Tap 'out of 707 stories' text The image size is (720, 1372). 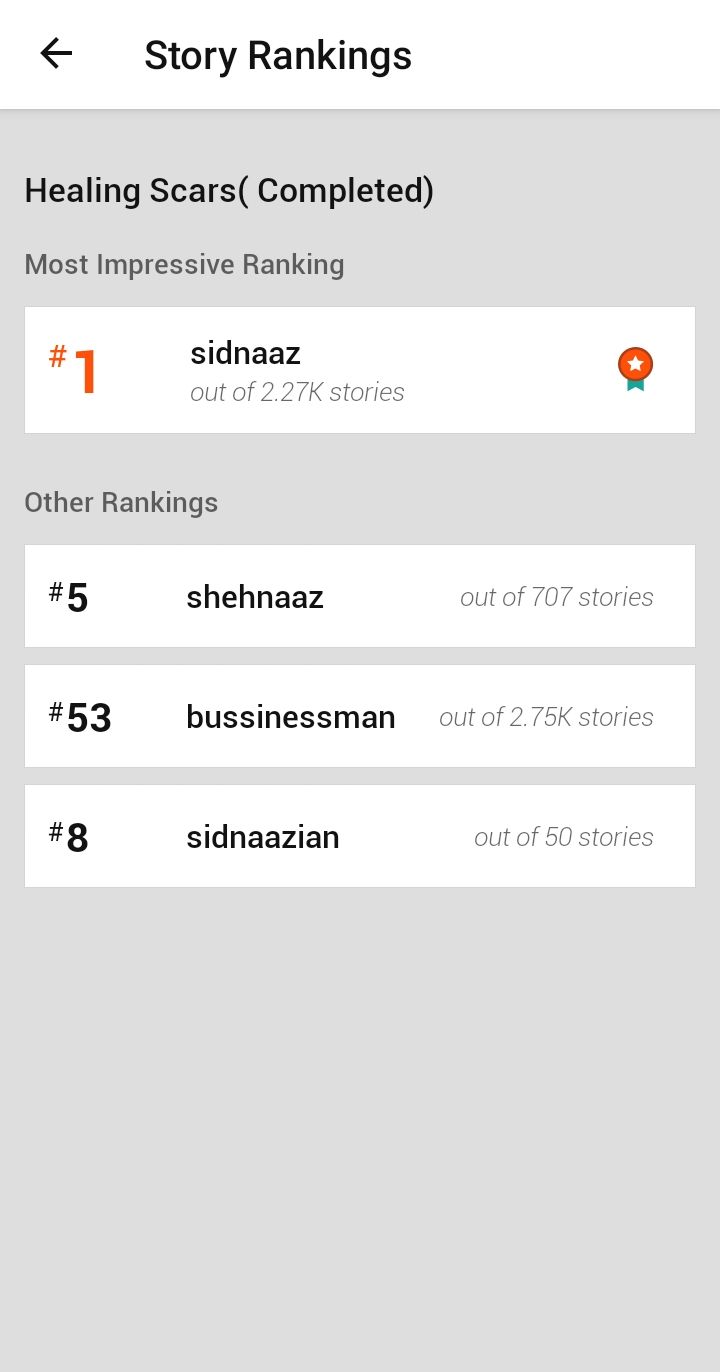(x=556, y=597)
